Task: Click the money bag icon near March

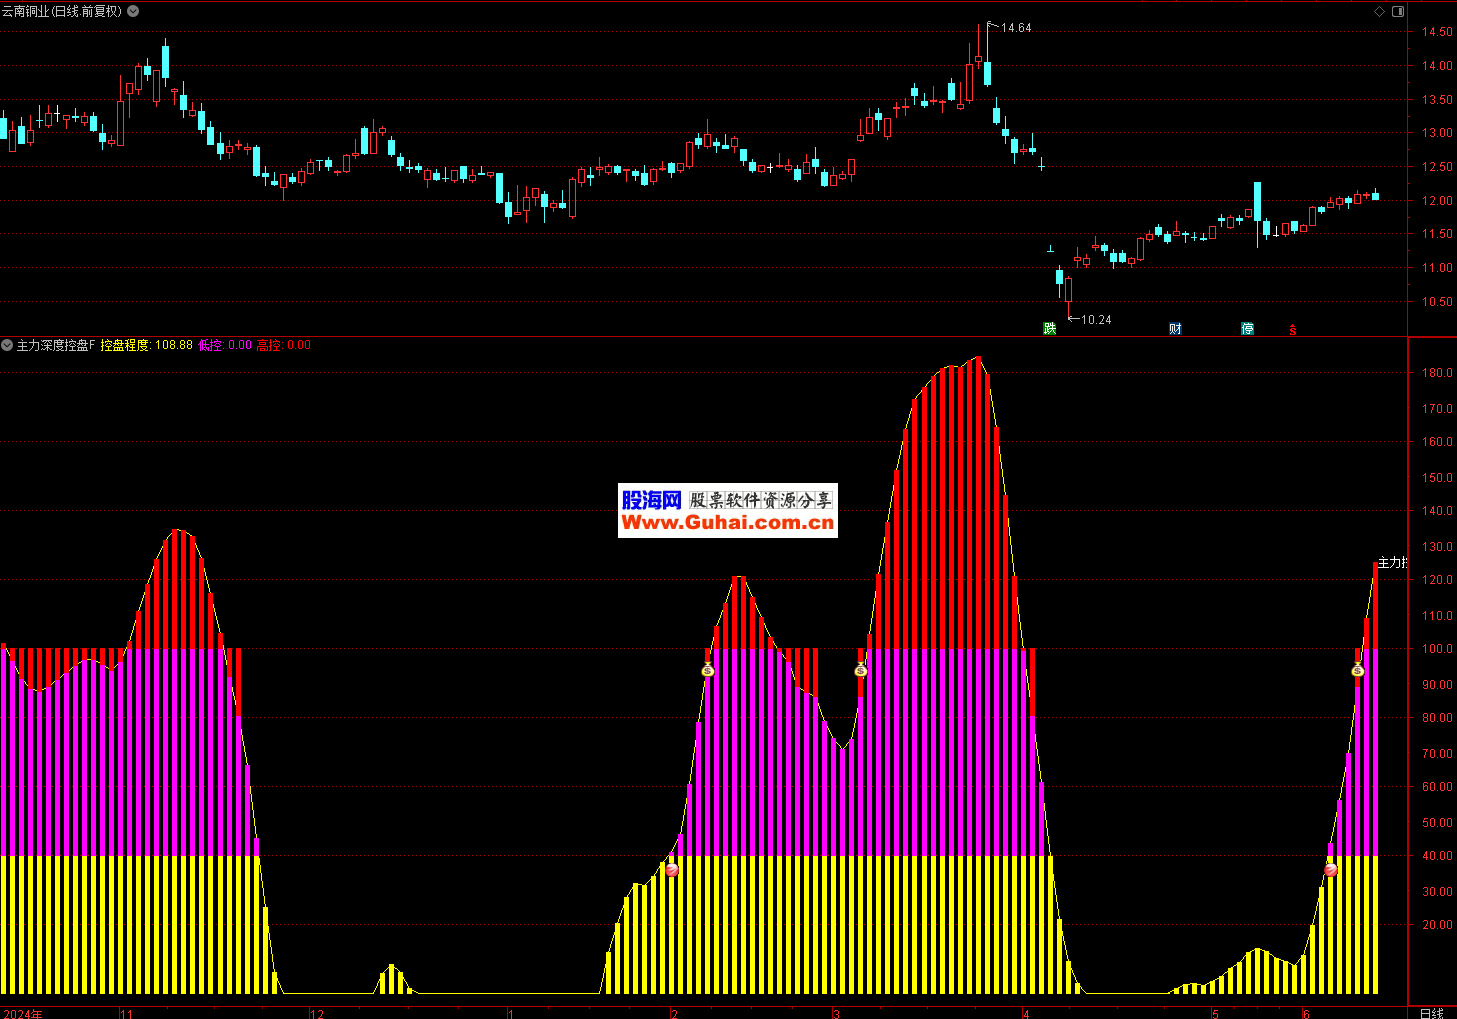Action: pos(861,670)
